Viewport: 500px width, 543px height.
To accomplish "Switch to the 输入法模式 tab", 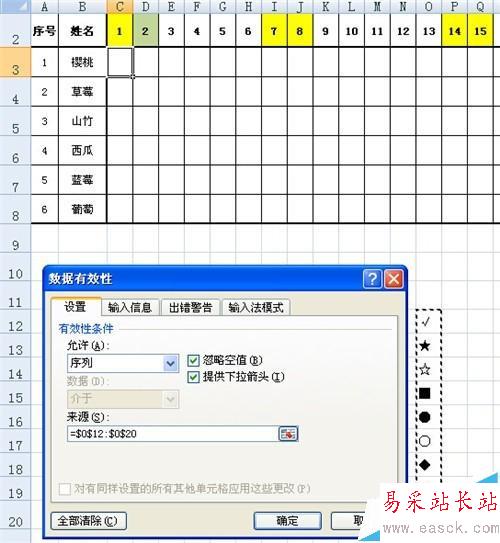I will click(256, 308).
